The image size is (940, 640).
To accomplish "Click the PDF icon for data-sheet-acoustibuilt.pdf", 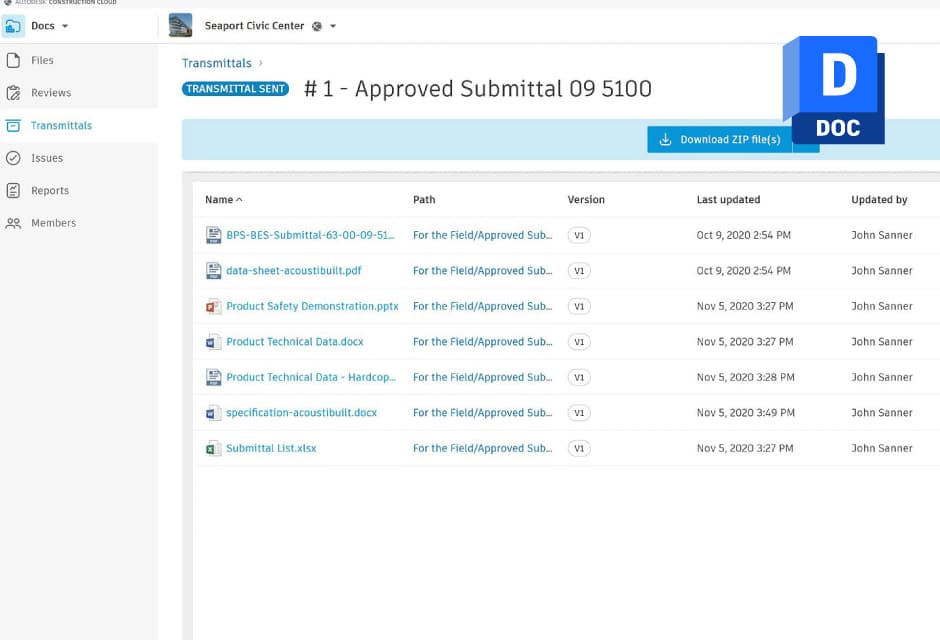I will (214, 270).
